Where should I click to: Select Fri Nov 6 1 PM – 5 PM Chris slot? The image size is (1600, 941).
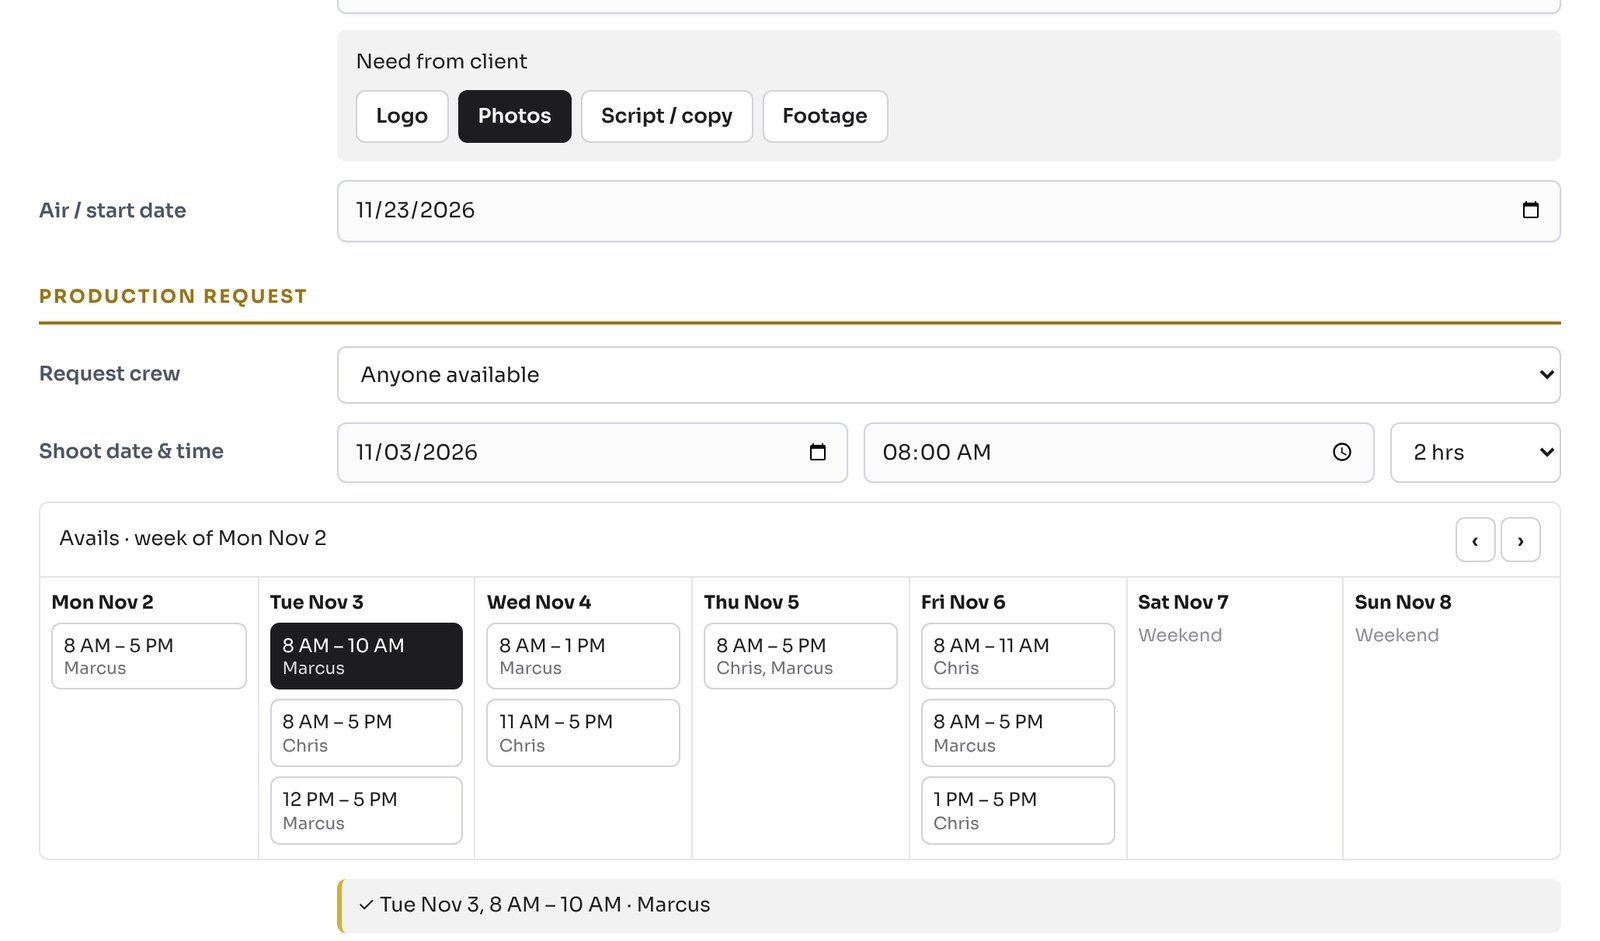[1017, 811]
